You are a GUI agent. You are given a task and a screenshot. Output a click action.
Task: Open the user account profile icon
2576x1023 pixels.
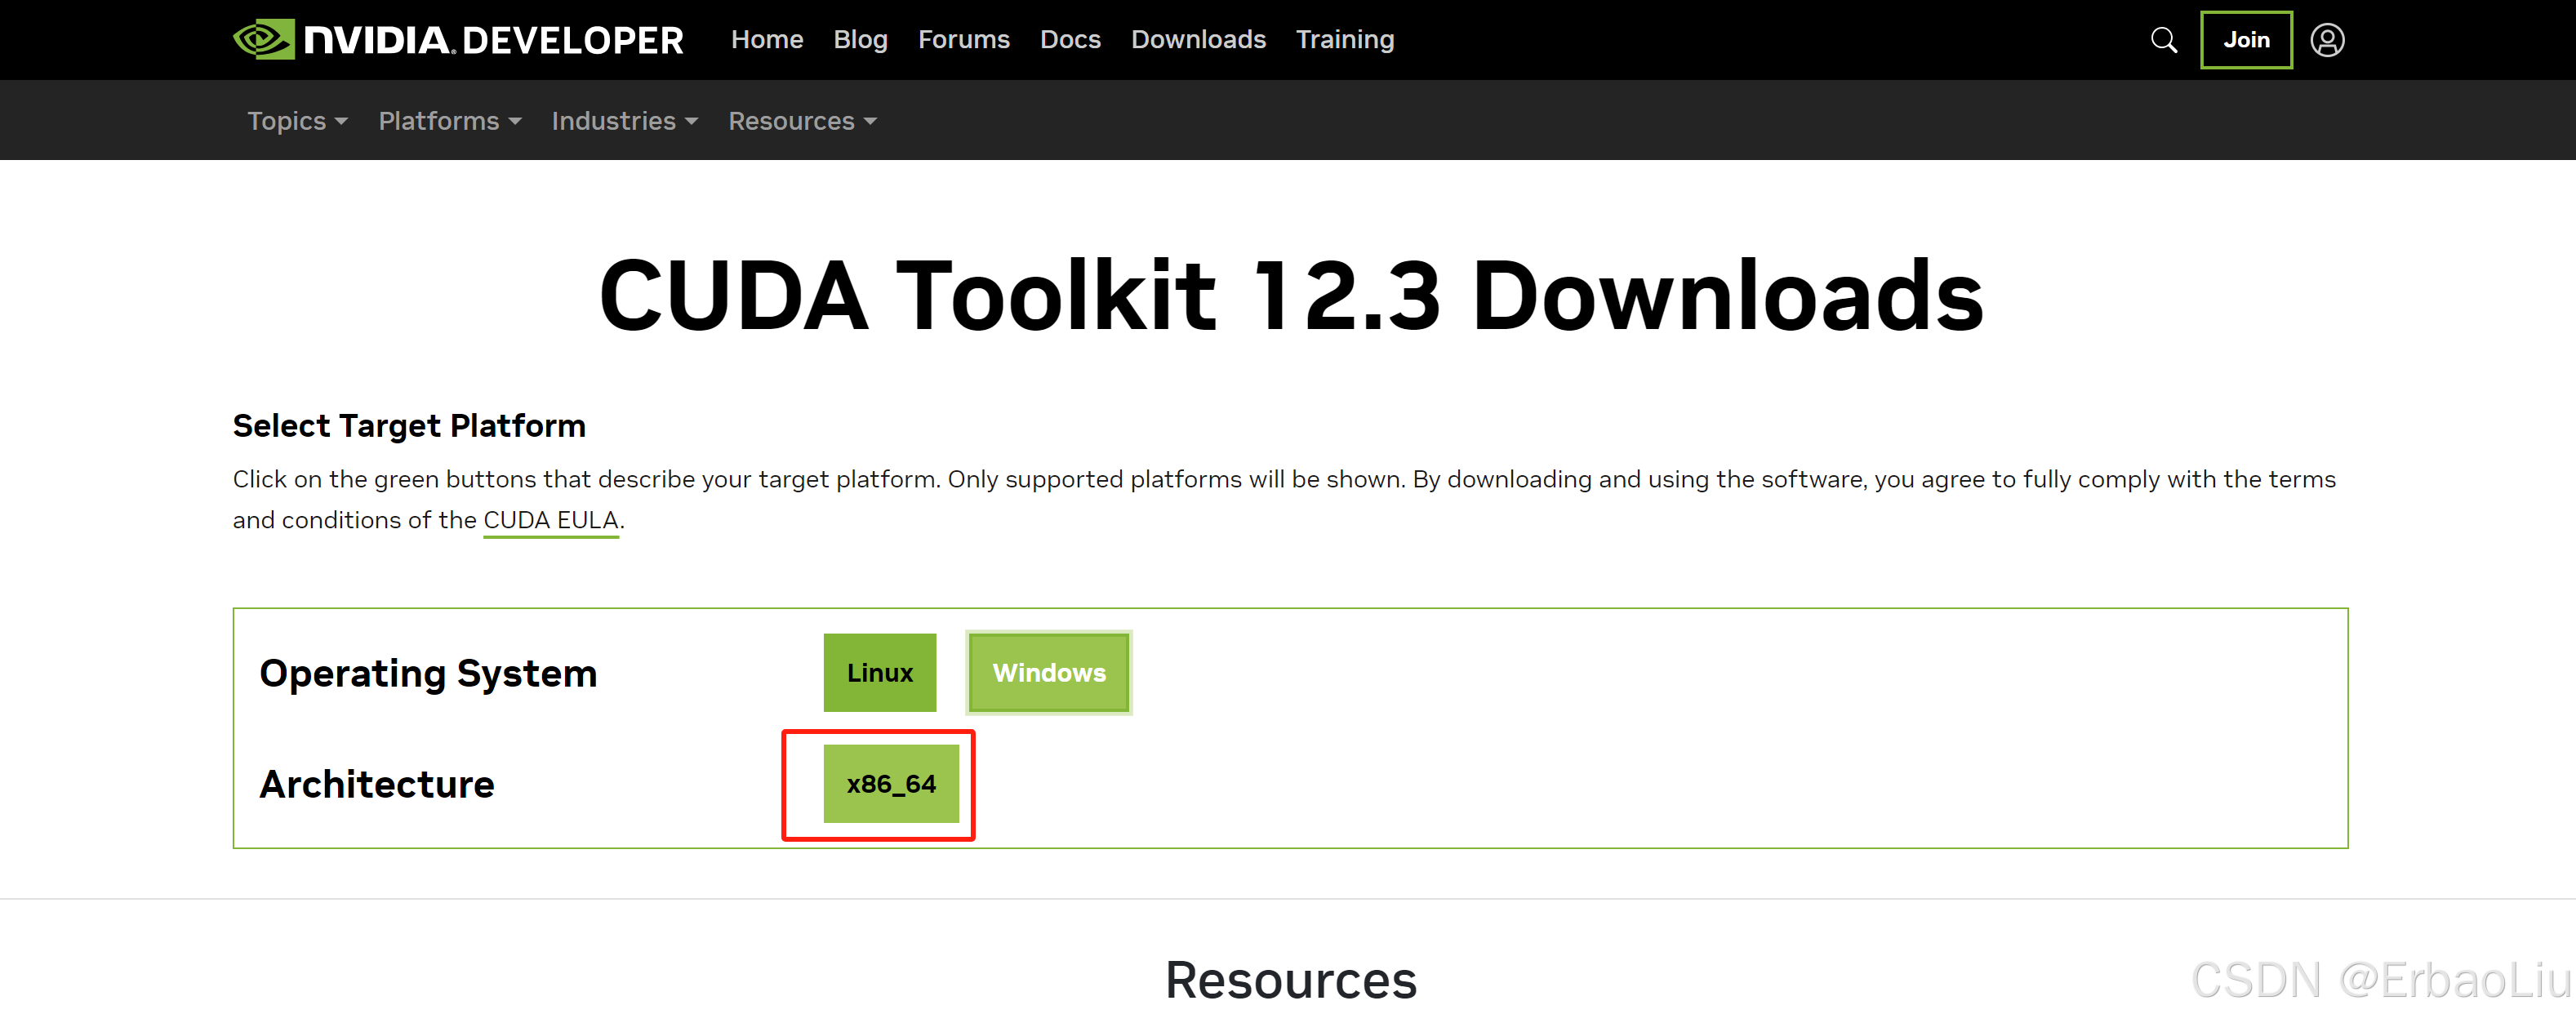(2327, 40)
